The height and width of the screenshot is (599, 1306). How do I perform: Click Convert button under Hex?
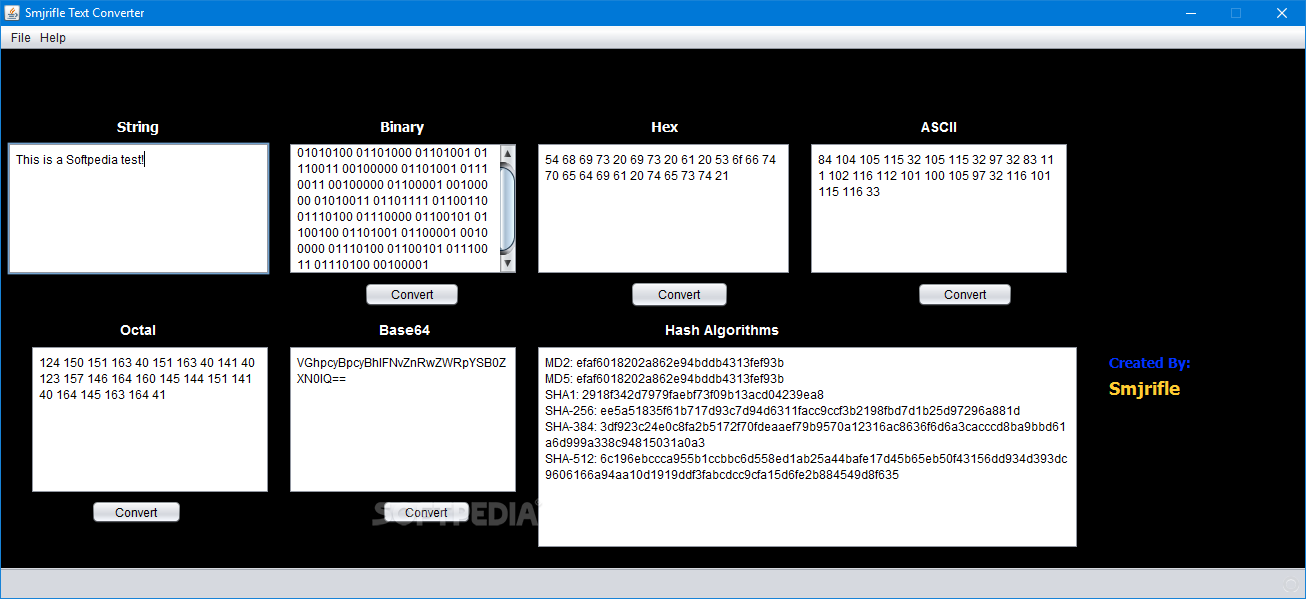(679, 294)
